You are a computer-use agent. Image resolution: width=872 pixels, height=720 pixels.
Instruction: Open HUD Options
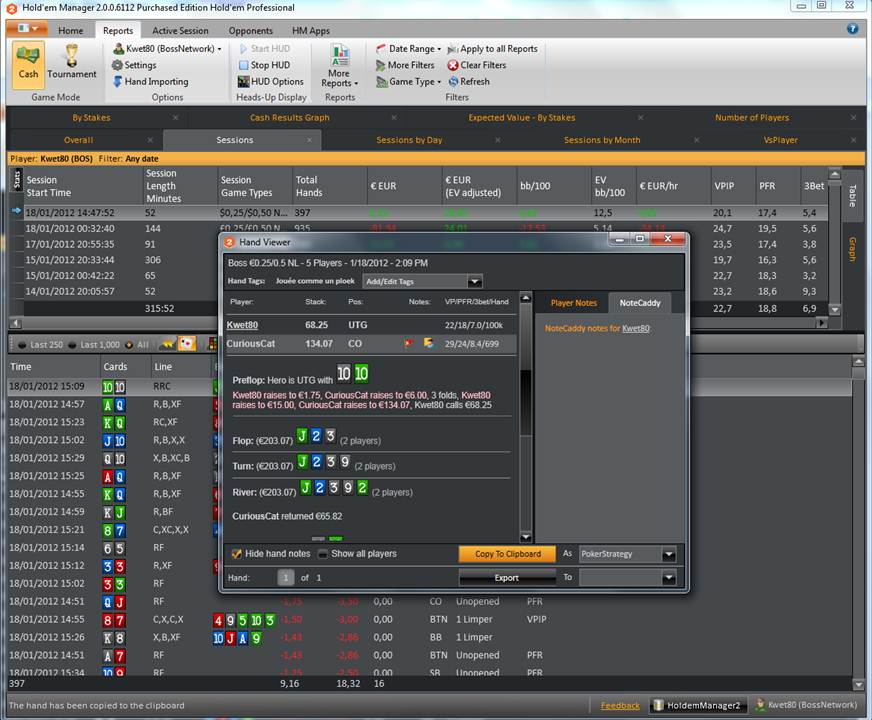click(270, 81)
